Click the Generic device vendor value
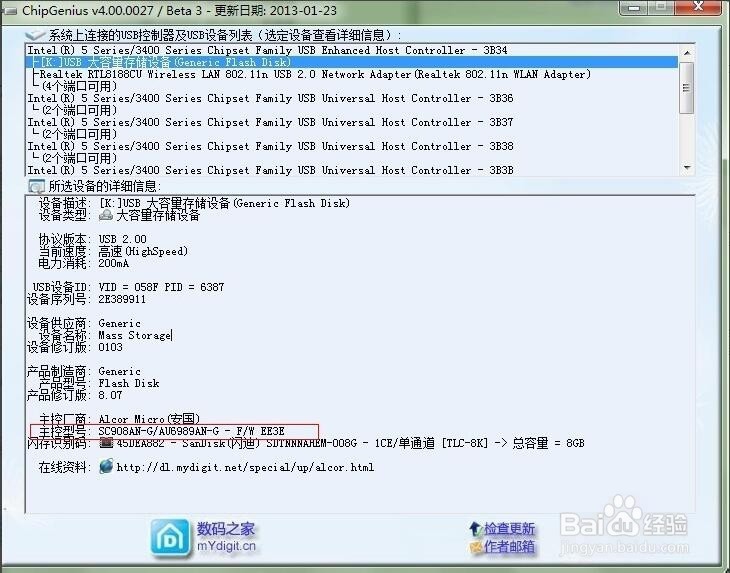 pyautogui.click(x=119, y=323)
